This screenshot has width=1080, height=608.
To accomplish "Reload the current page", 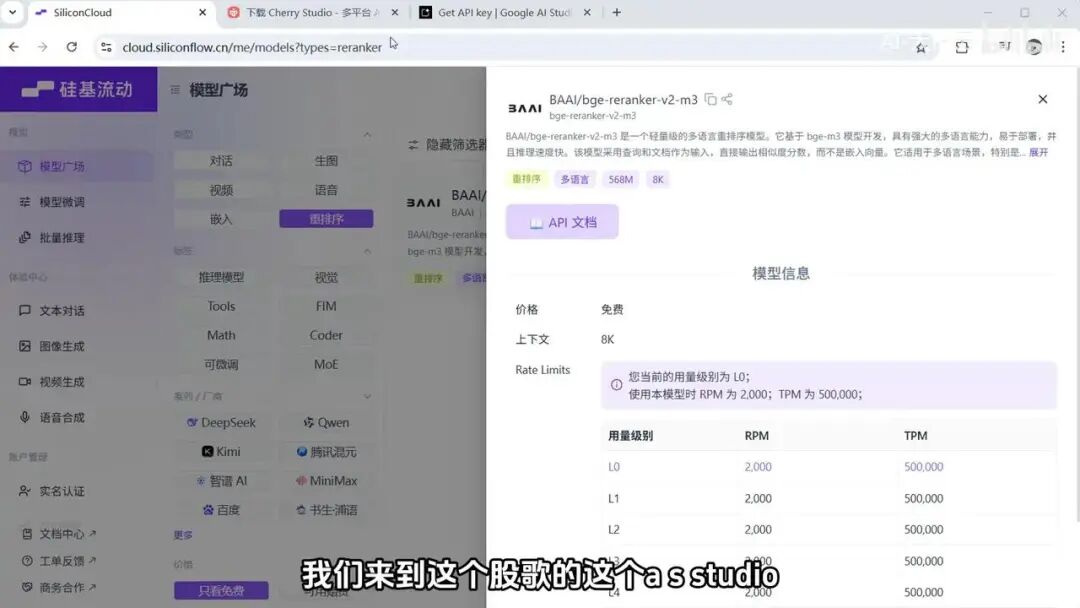I will click(72, 47).
